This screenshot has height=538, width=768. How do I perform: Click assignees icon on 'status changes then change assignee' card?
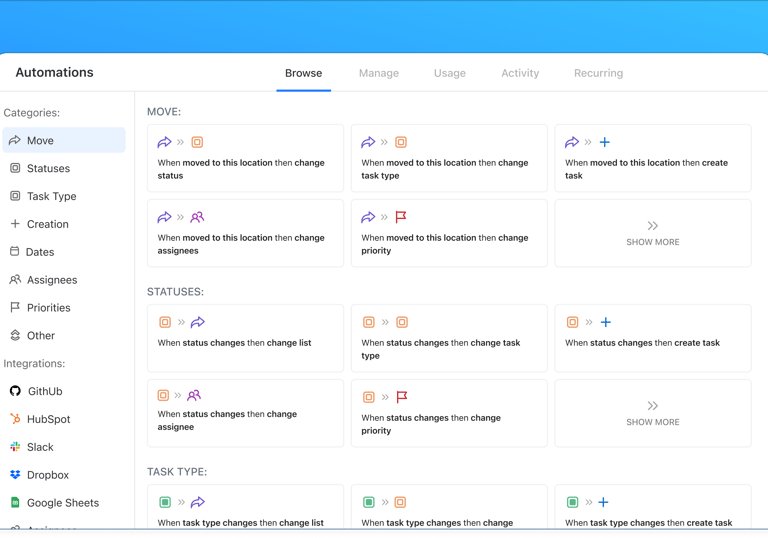194,395
